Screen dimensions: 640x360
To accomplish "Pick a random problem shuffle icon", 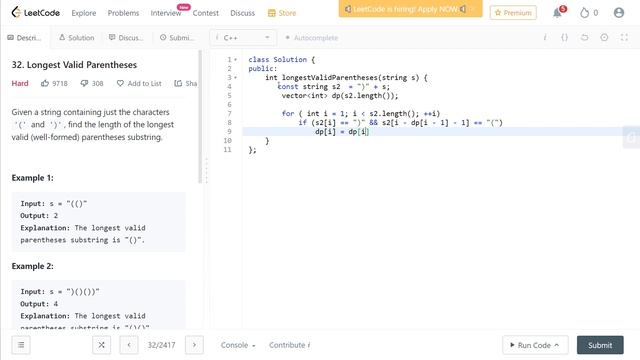I will pyautogui.click(x=101, y=345).
